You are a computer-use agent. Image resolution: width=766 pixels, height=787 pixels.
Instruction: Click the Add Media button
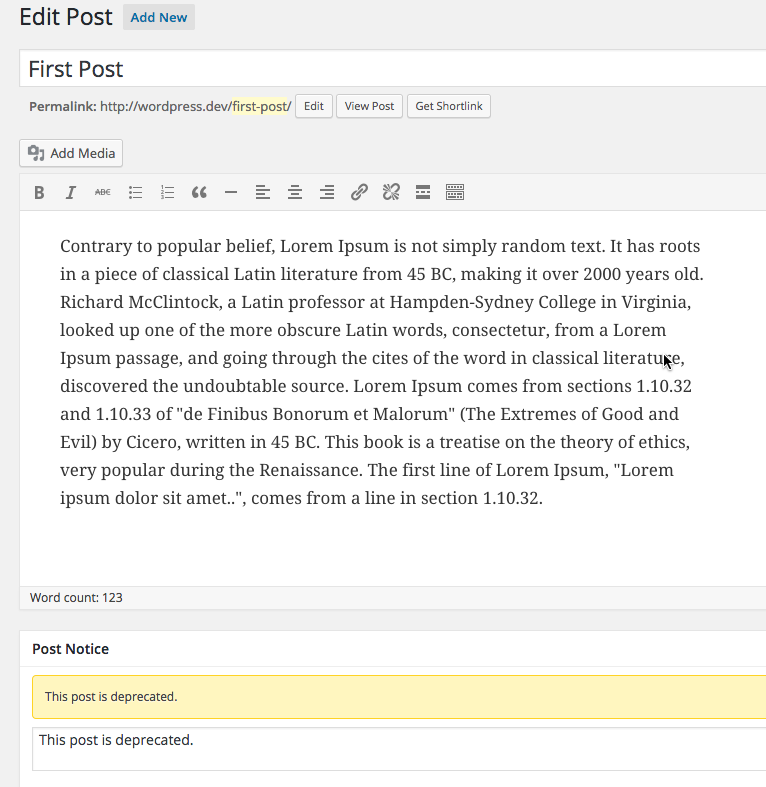click(71, 153)
